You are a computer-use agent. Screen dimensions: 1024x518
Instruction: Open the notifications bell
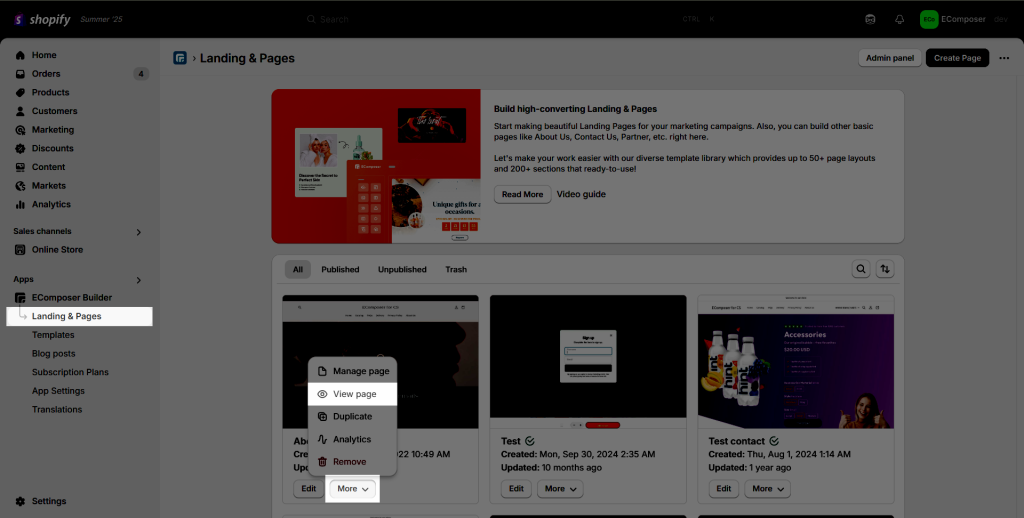(899, 20)
